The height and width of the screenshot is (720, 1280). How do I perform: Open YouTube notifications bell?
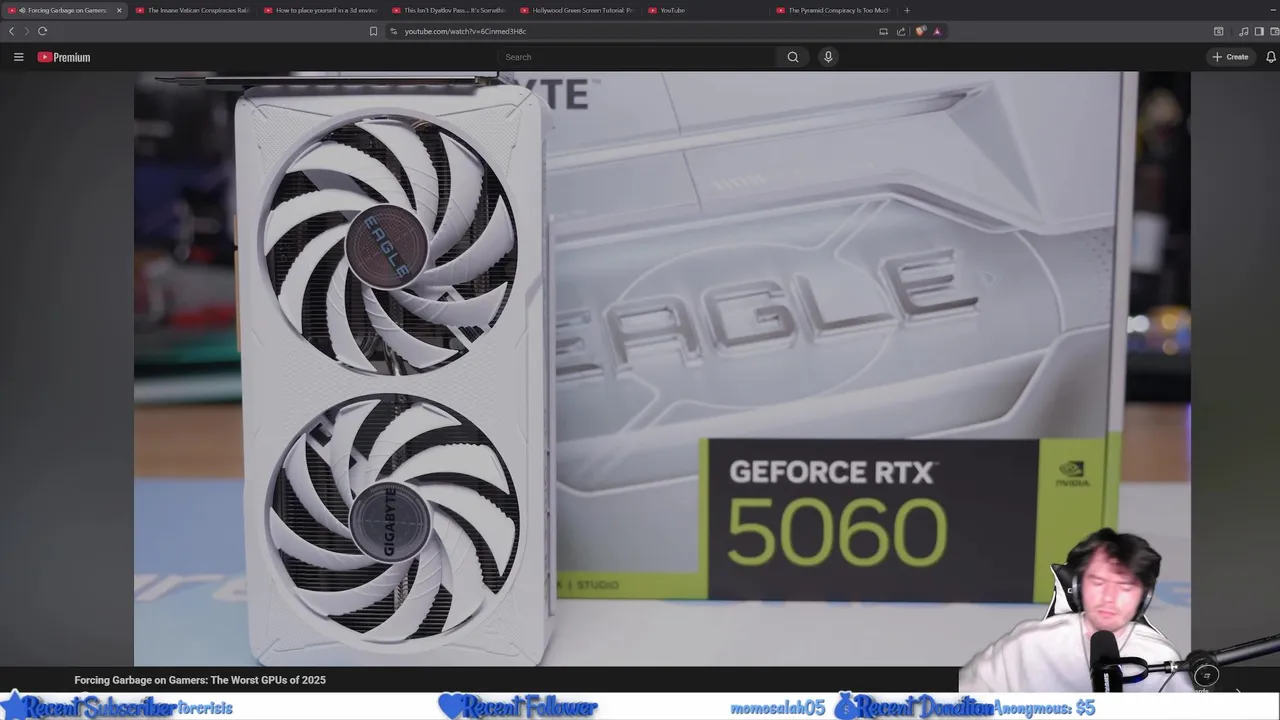point(1272,57)
